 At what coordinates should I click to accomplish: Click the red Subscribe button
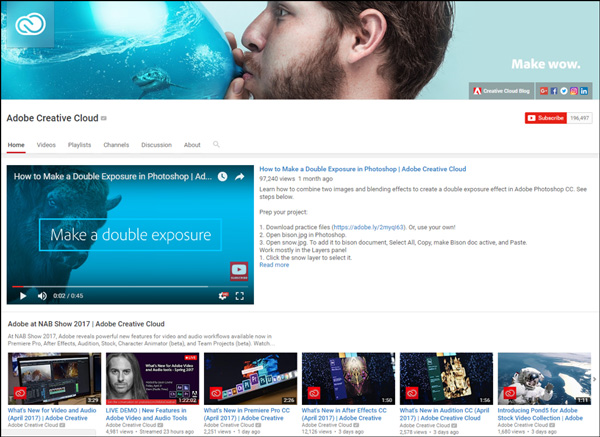coord(545,118)
